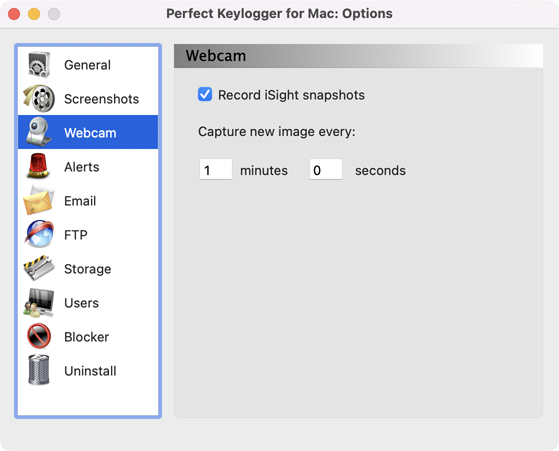Click the General gear icon

pyautogui.click(x=39, y=65)
